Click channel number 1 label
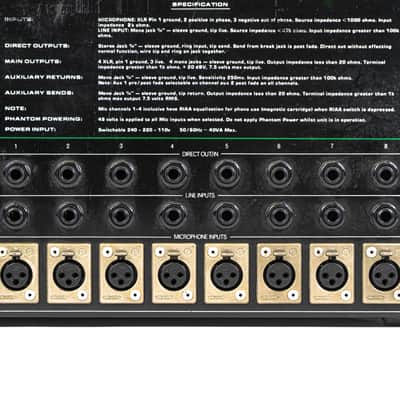This screenshot has height=400, width=400. coord(16,146)
